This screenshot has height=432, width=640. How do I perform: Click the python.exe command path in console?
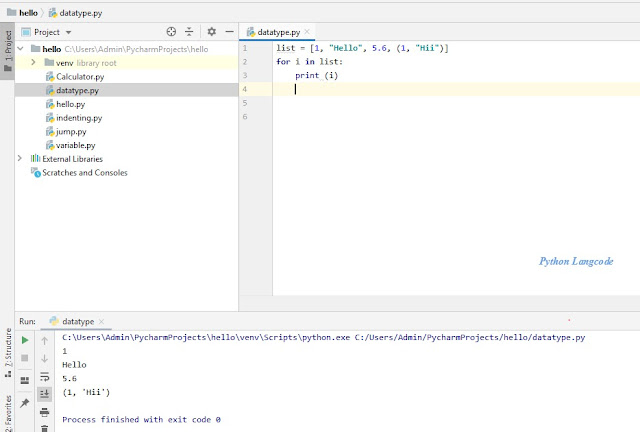(x=206, y=337)
